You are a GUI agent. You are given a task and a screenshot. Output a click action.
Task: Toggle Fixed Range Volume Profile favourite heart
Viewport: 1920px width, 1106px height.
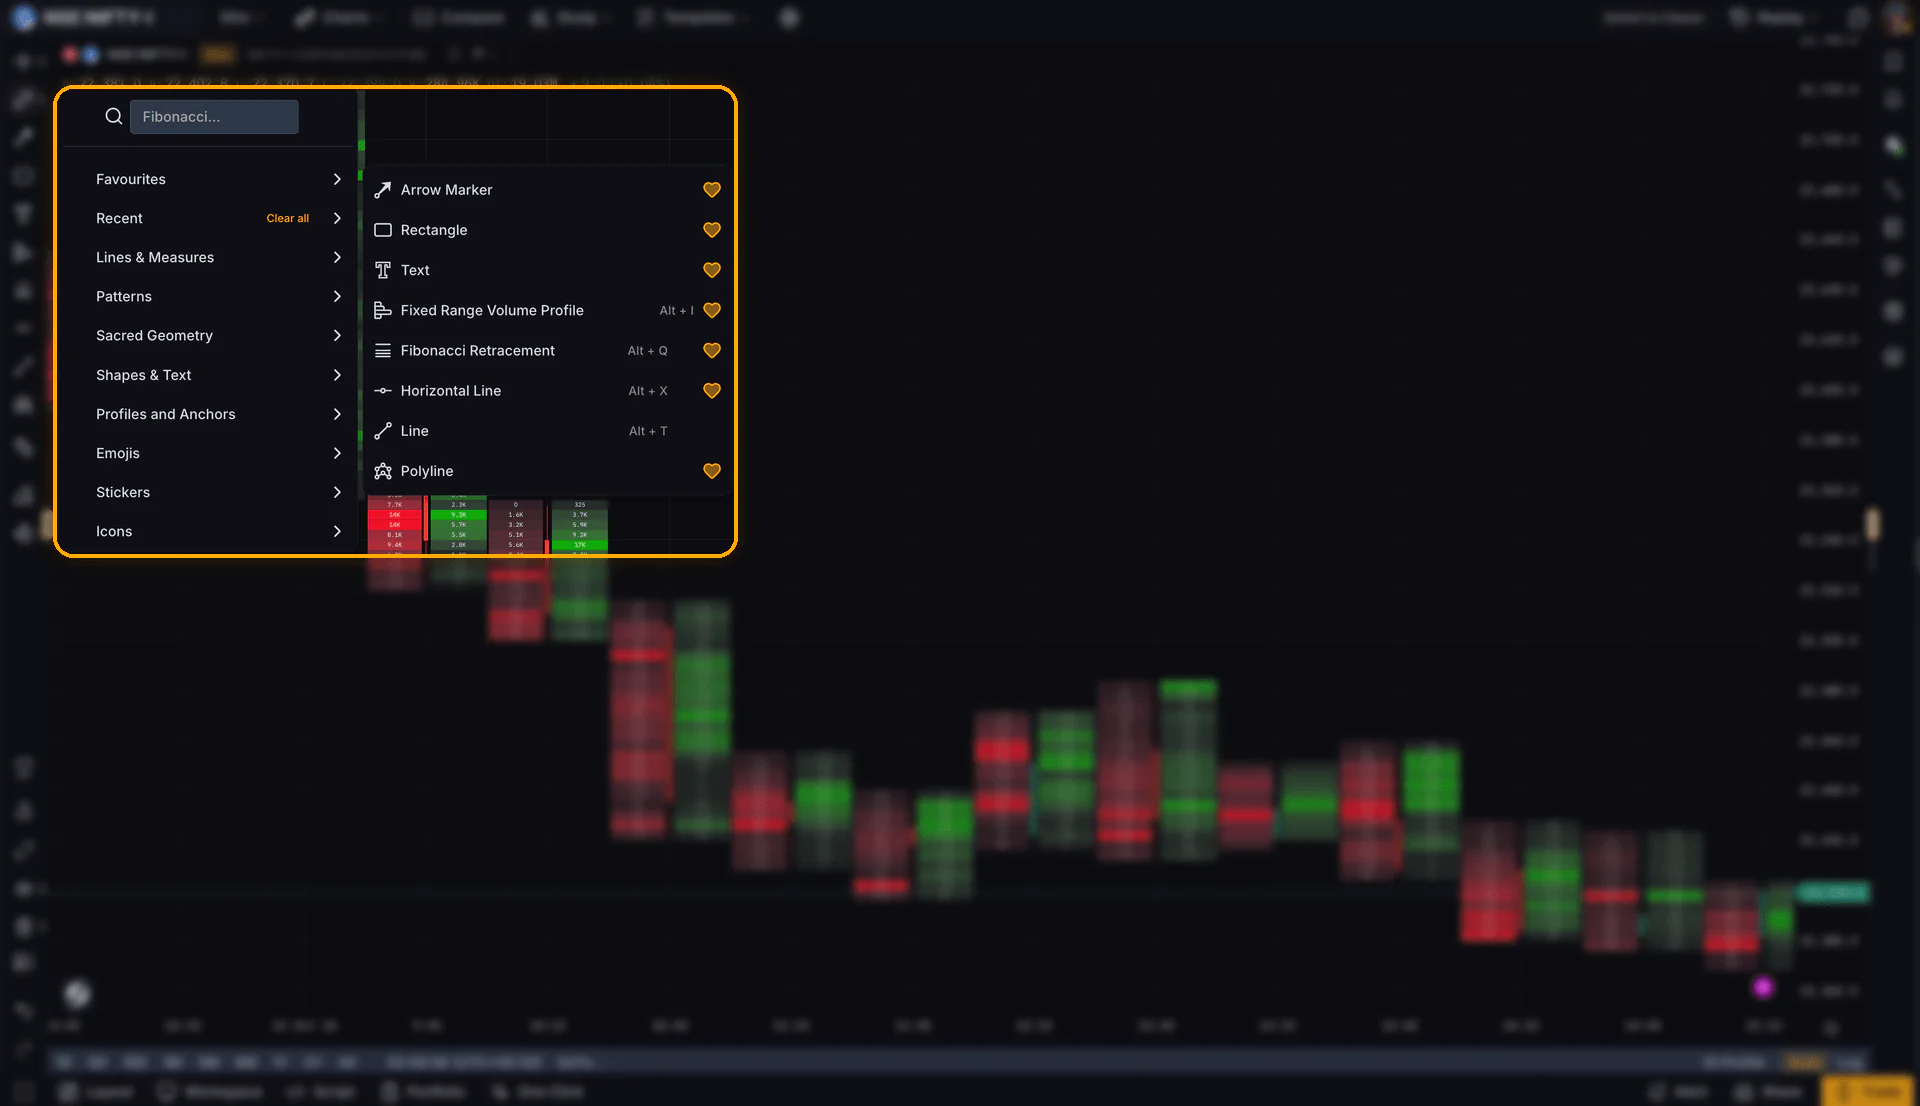coord(712,310)
